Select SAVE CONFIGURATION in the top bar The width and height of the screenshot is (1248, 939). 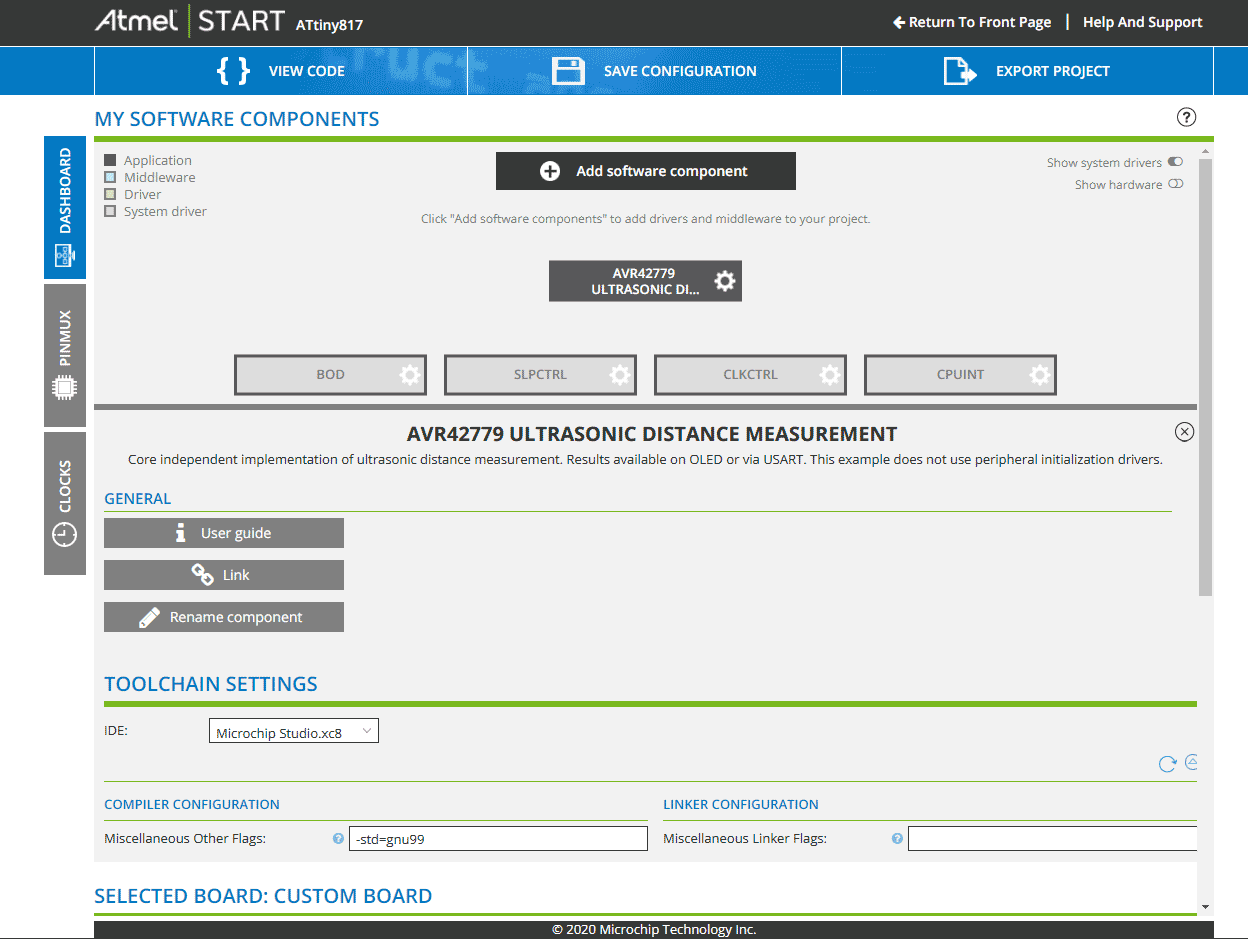click(x=654, y=71)
